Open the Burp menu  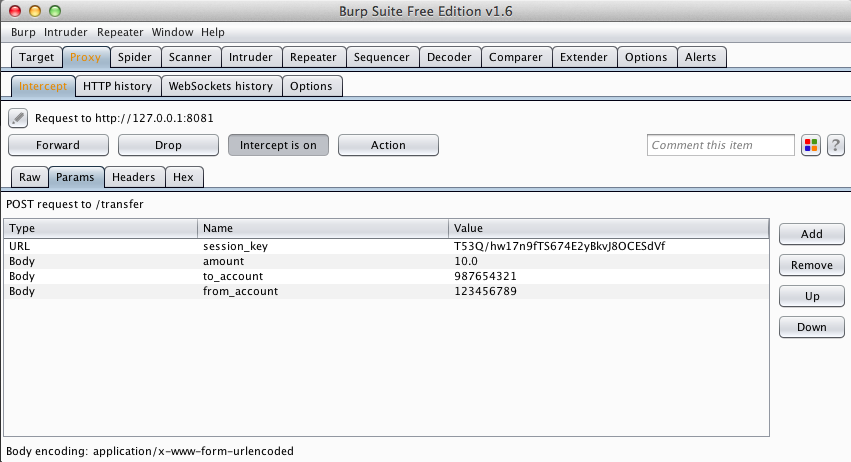(23, 32)
